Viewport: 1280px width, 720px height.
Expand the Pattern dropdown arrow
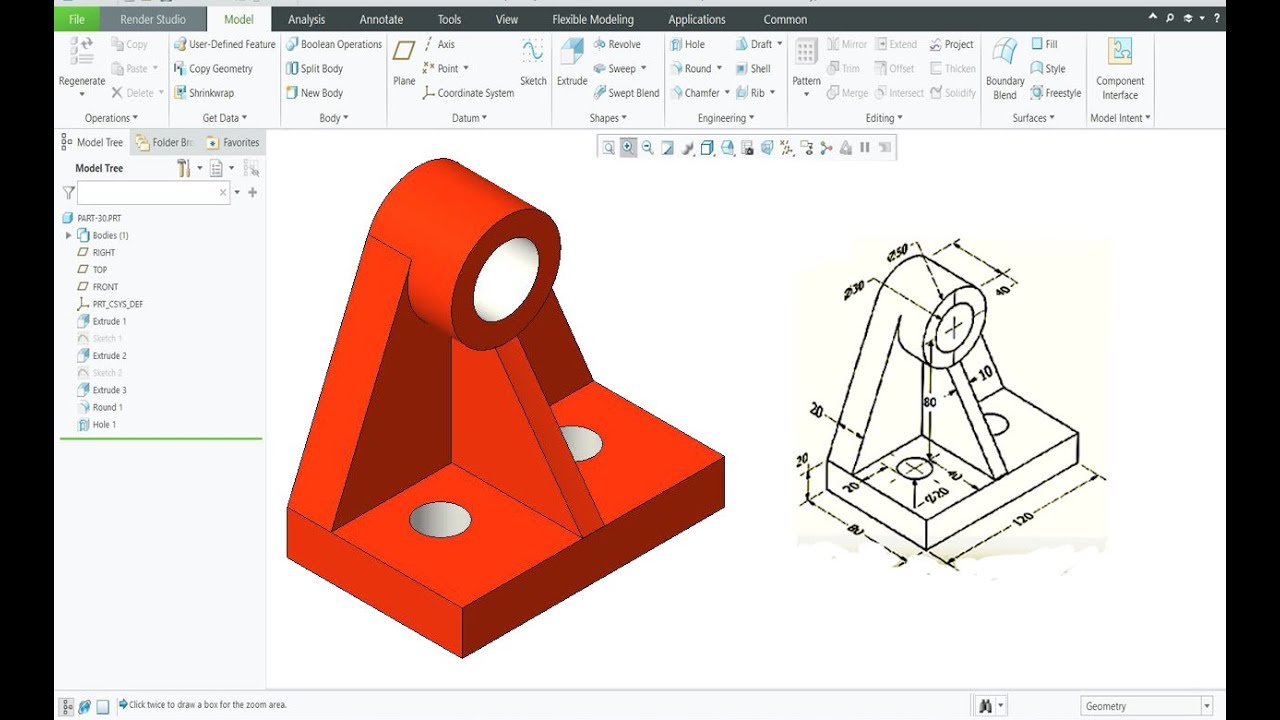tap(806, 95)
